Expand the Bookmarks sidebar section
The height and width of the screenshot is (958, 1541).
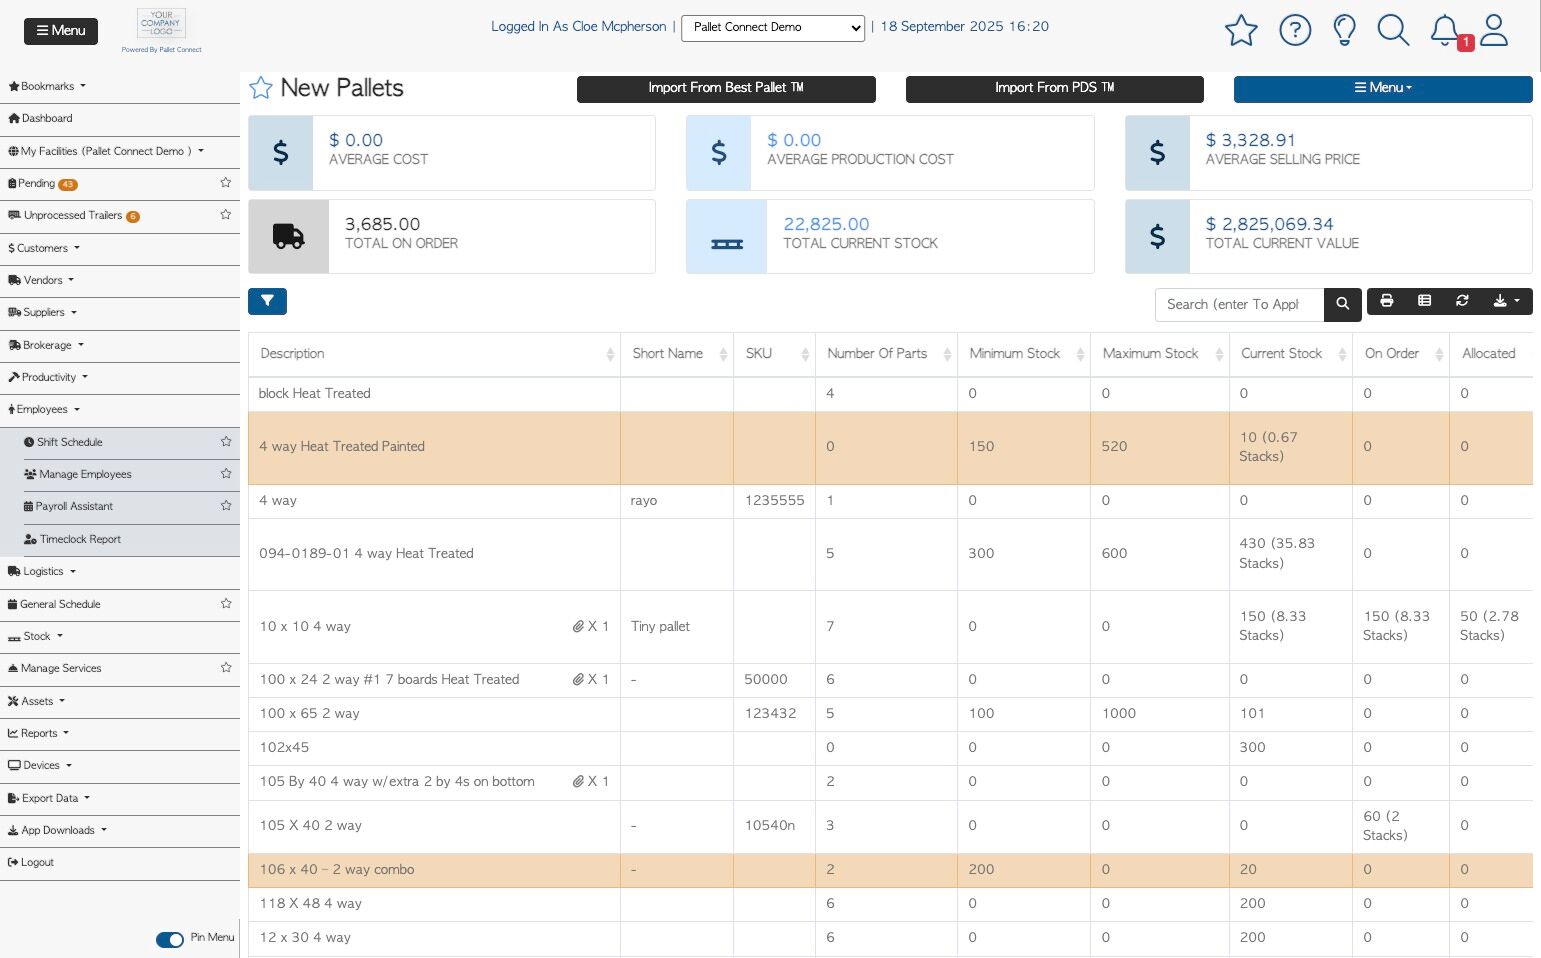(x=47, y=86)
